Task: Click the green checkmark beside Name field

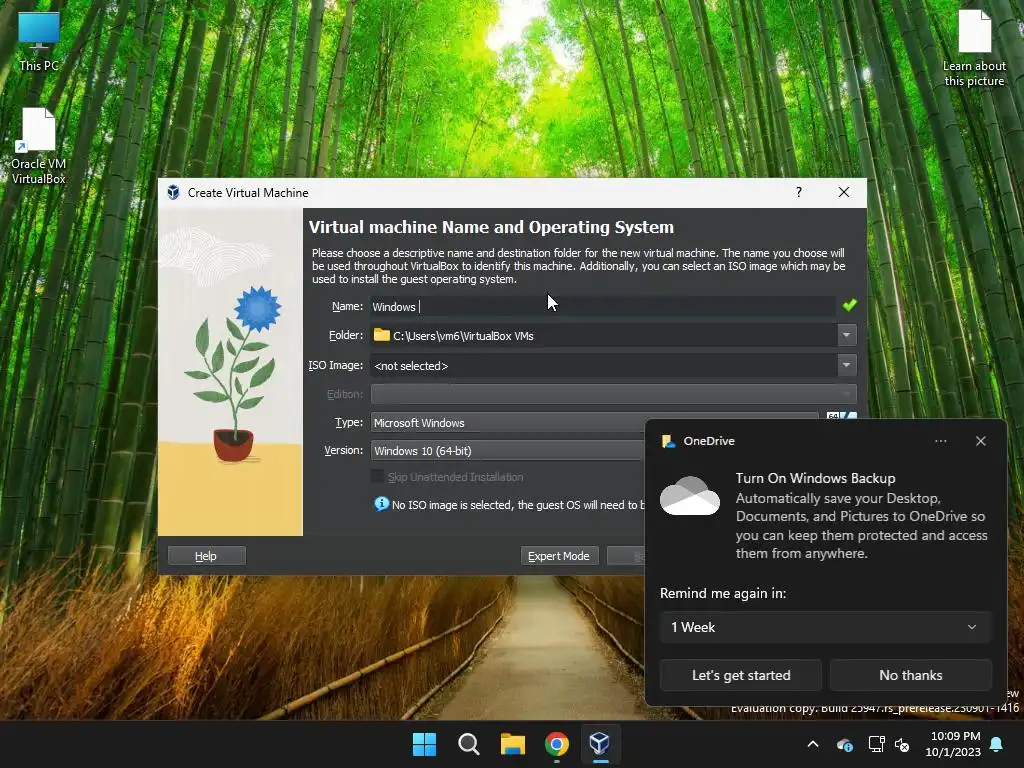Action: point(849,305)
